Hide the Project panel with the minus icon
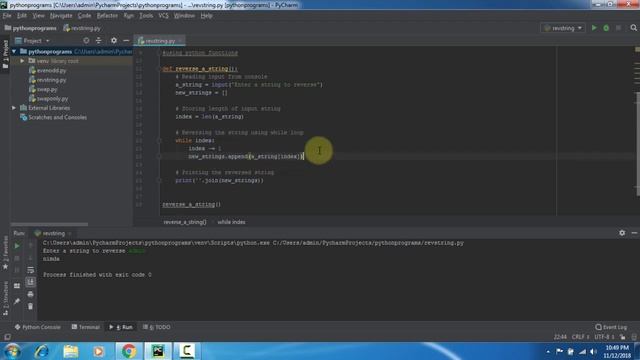 [x=126, y=40]
